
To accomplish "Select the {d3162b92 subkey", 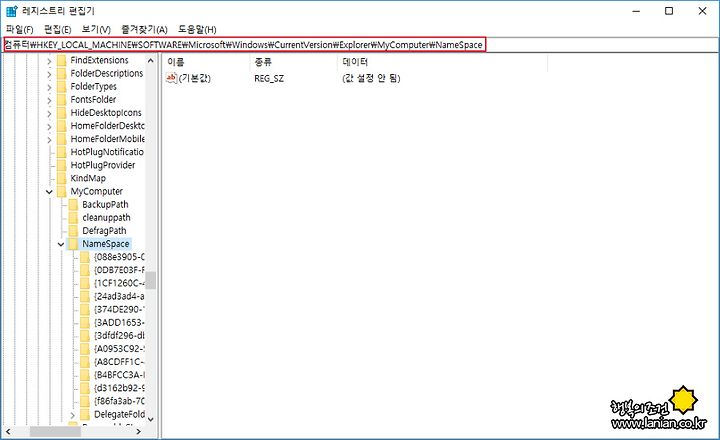I will coord(119,388).
